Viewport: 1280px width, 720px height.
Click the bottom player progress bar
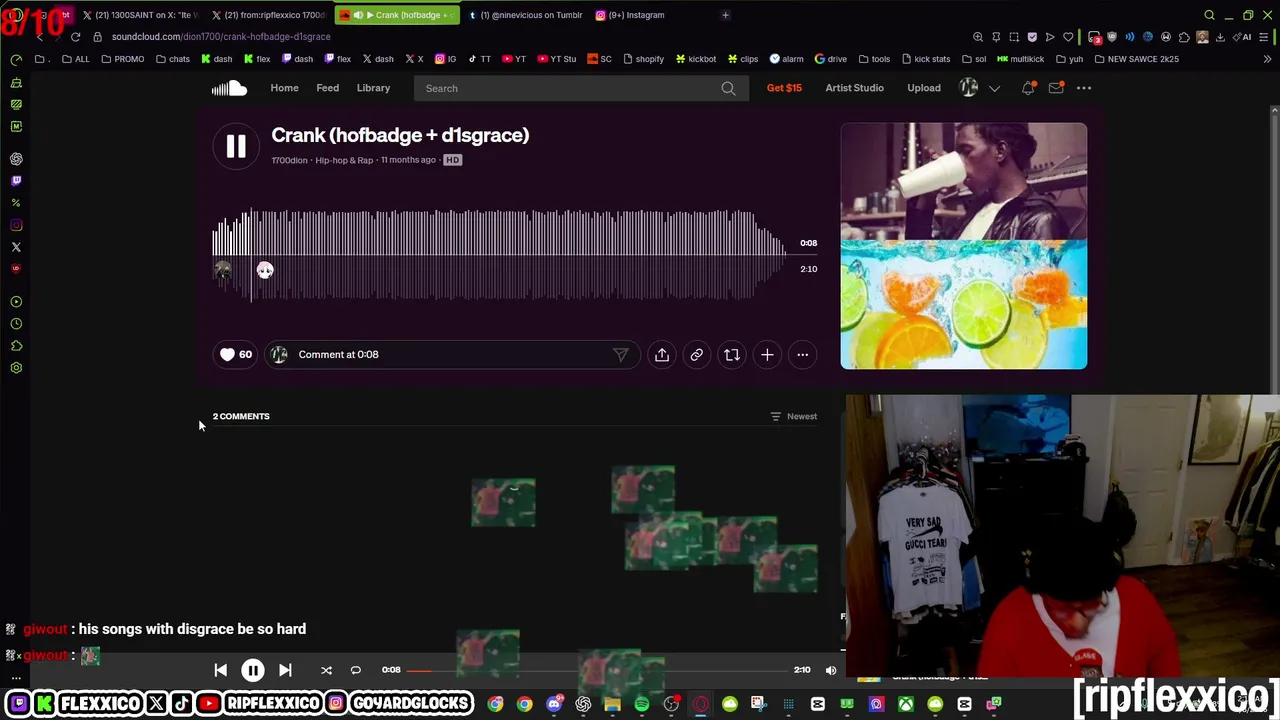click(x=597, y=670)
